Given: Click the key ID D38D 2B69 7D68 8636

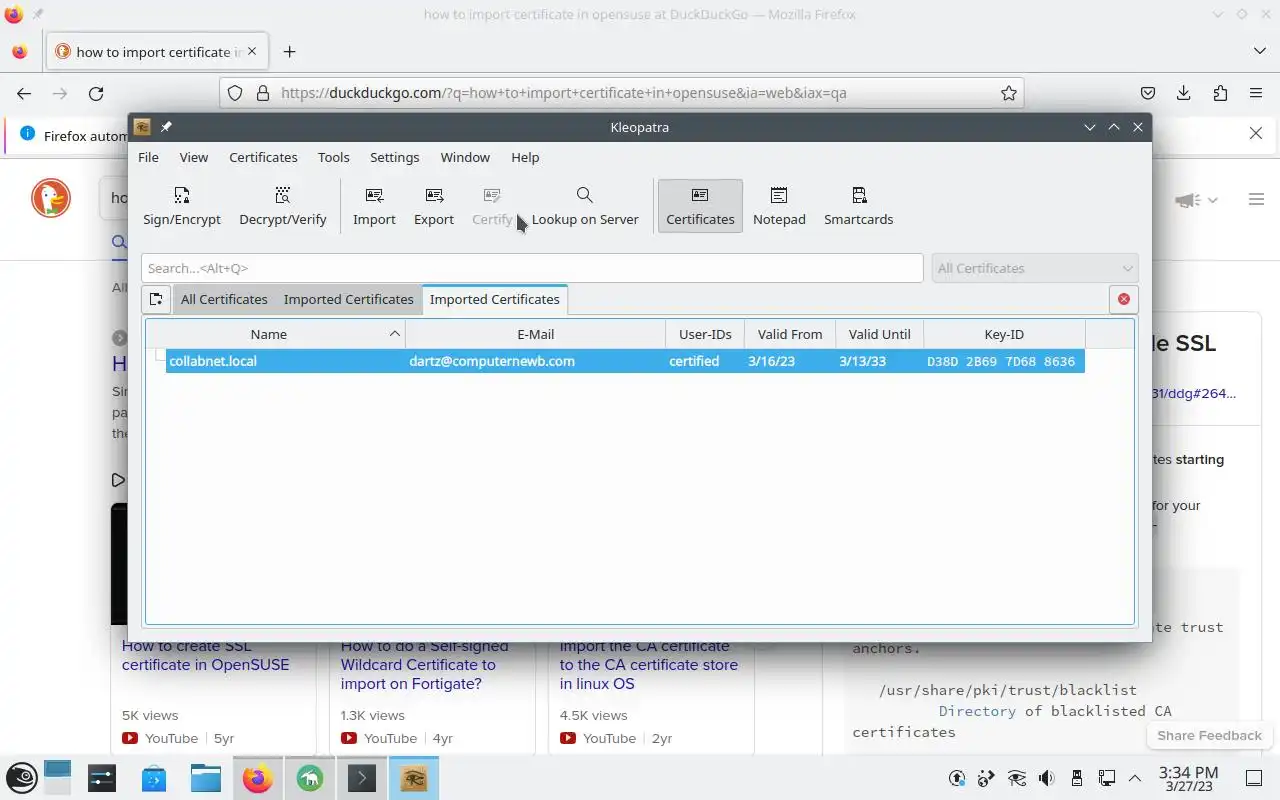Looking at the screenshot, I should (x=1001, y=361).
